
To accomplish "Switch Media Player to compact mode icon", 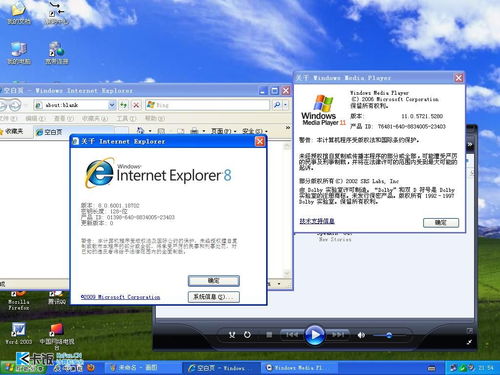I will [x=469, y=342].
